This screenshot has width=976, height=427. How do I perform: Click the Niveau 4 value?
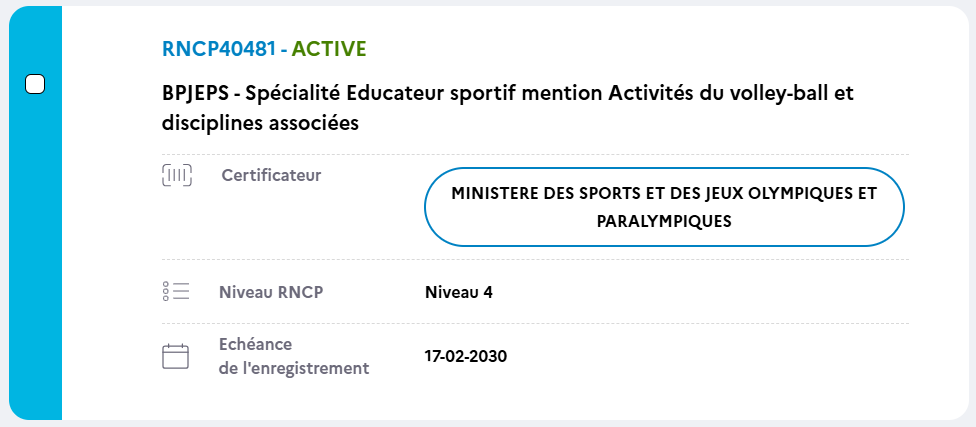click(459, 293)
